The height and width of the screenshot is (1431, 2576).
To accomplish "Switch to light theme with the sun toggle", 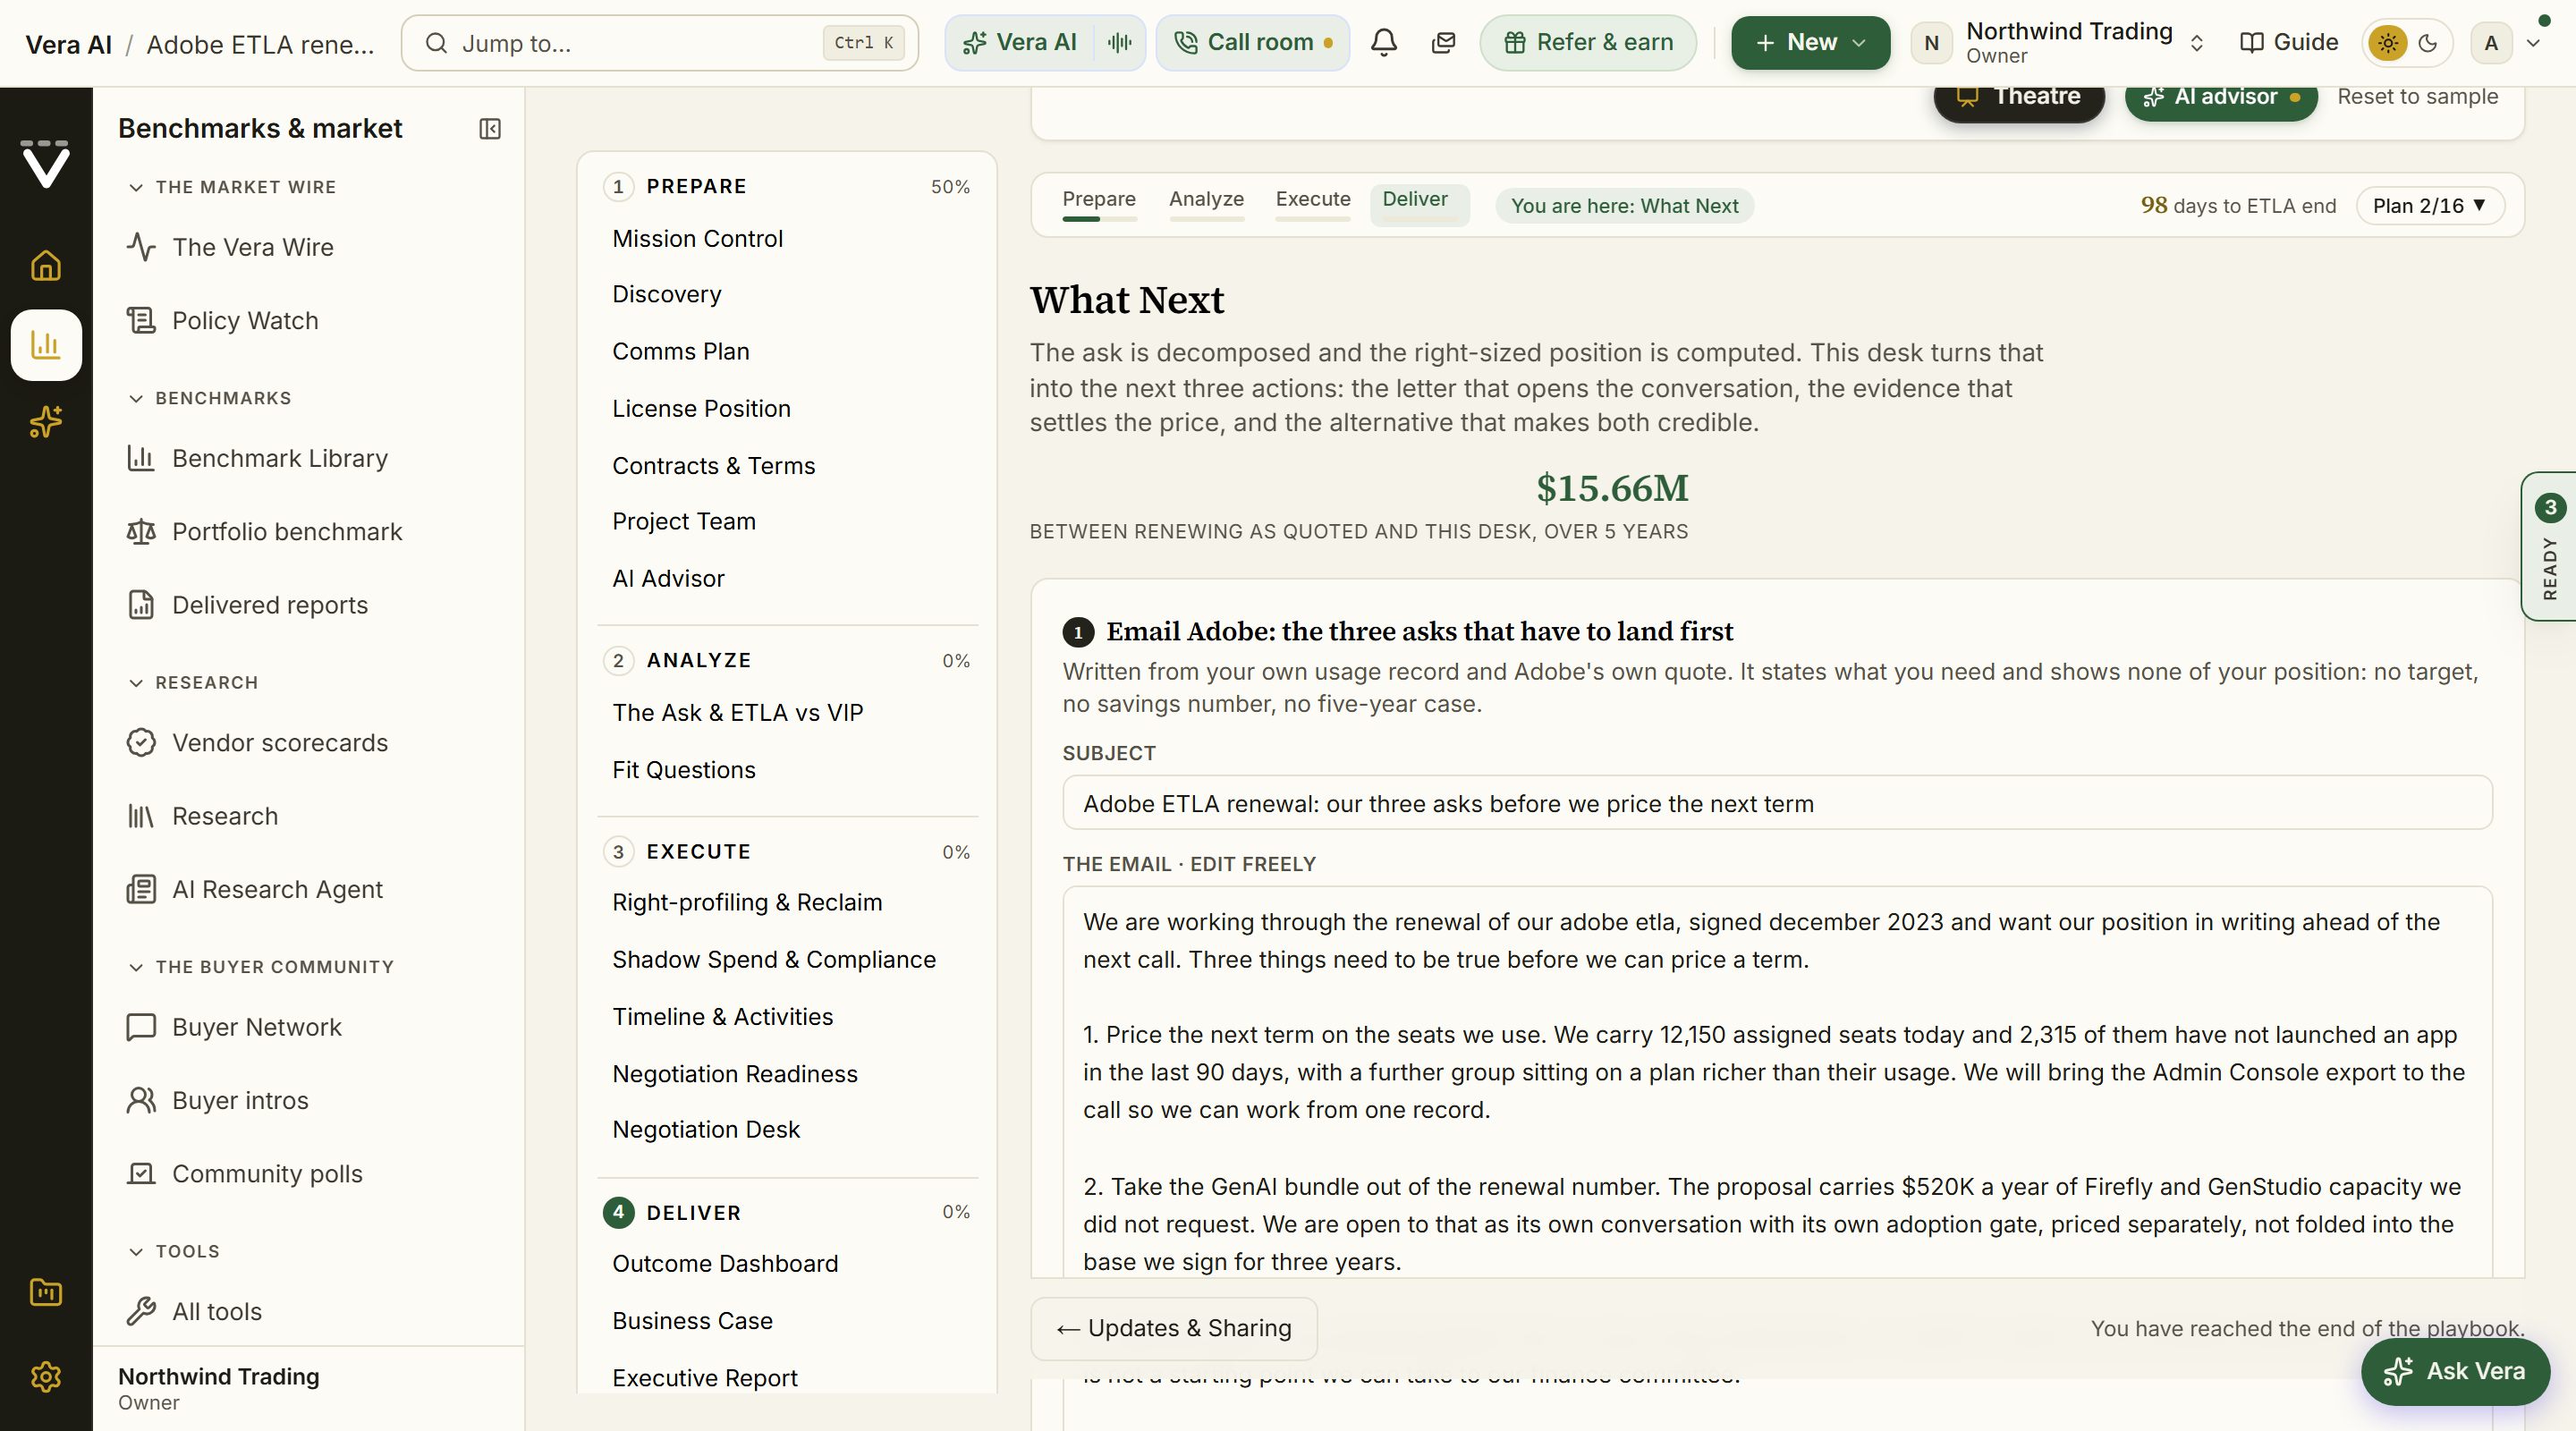I will tap(2388, 43).
